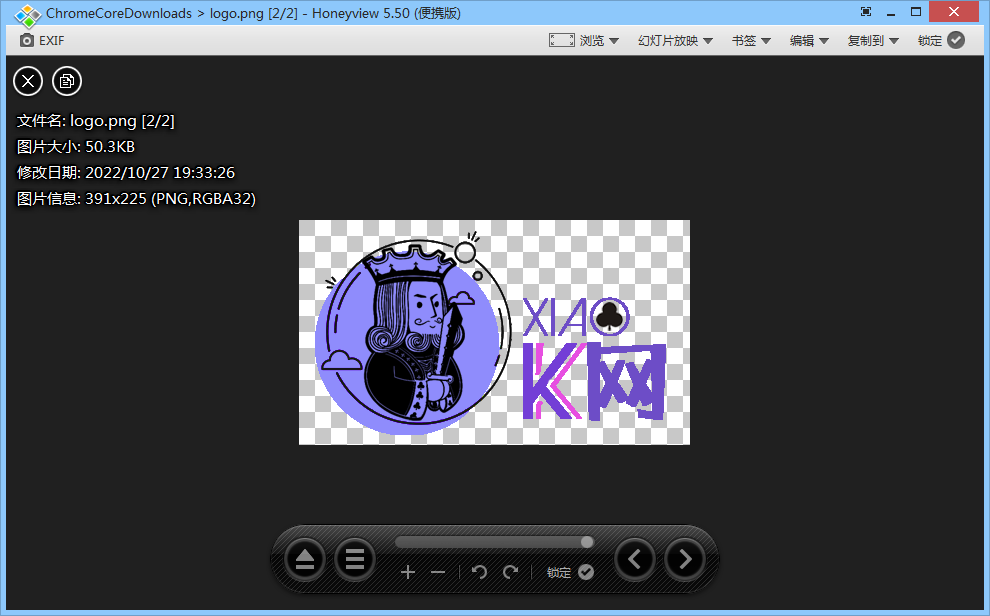Zoom in with the plus icon
Viewport: 990px width, 616px height.
coord(408,572)
